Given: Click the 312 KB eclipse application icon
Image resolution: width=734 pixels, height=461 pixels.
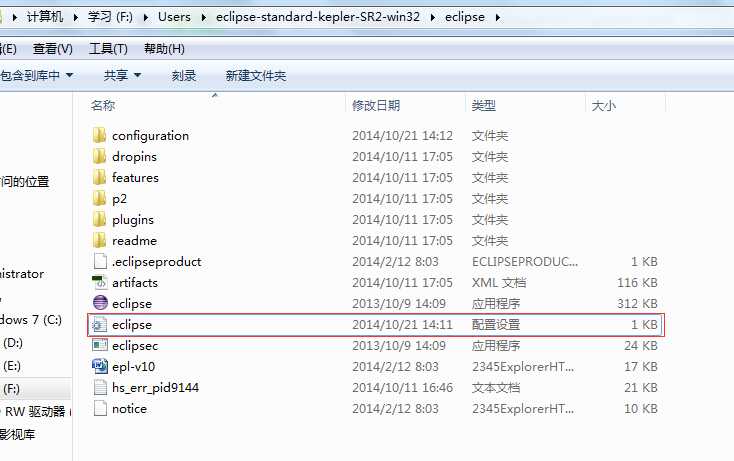Looking at the screenshot, I should [x=100, y=303].
